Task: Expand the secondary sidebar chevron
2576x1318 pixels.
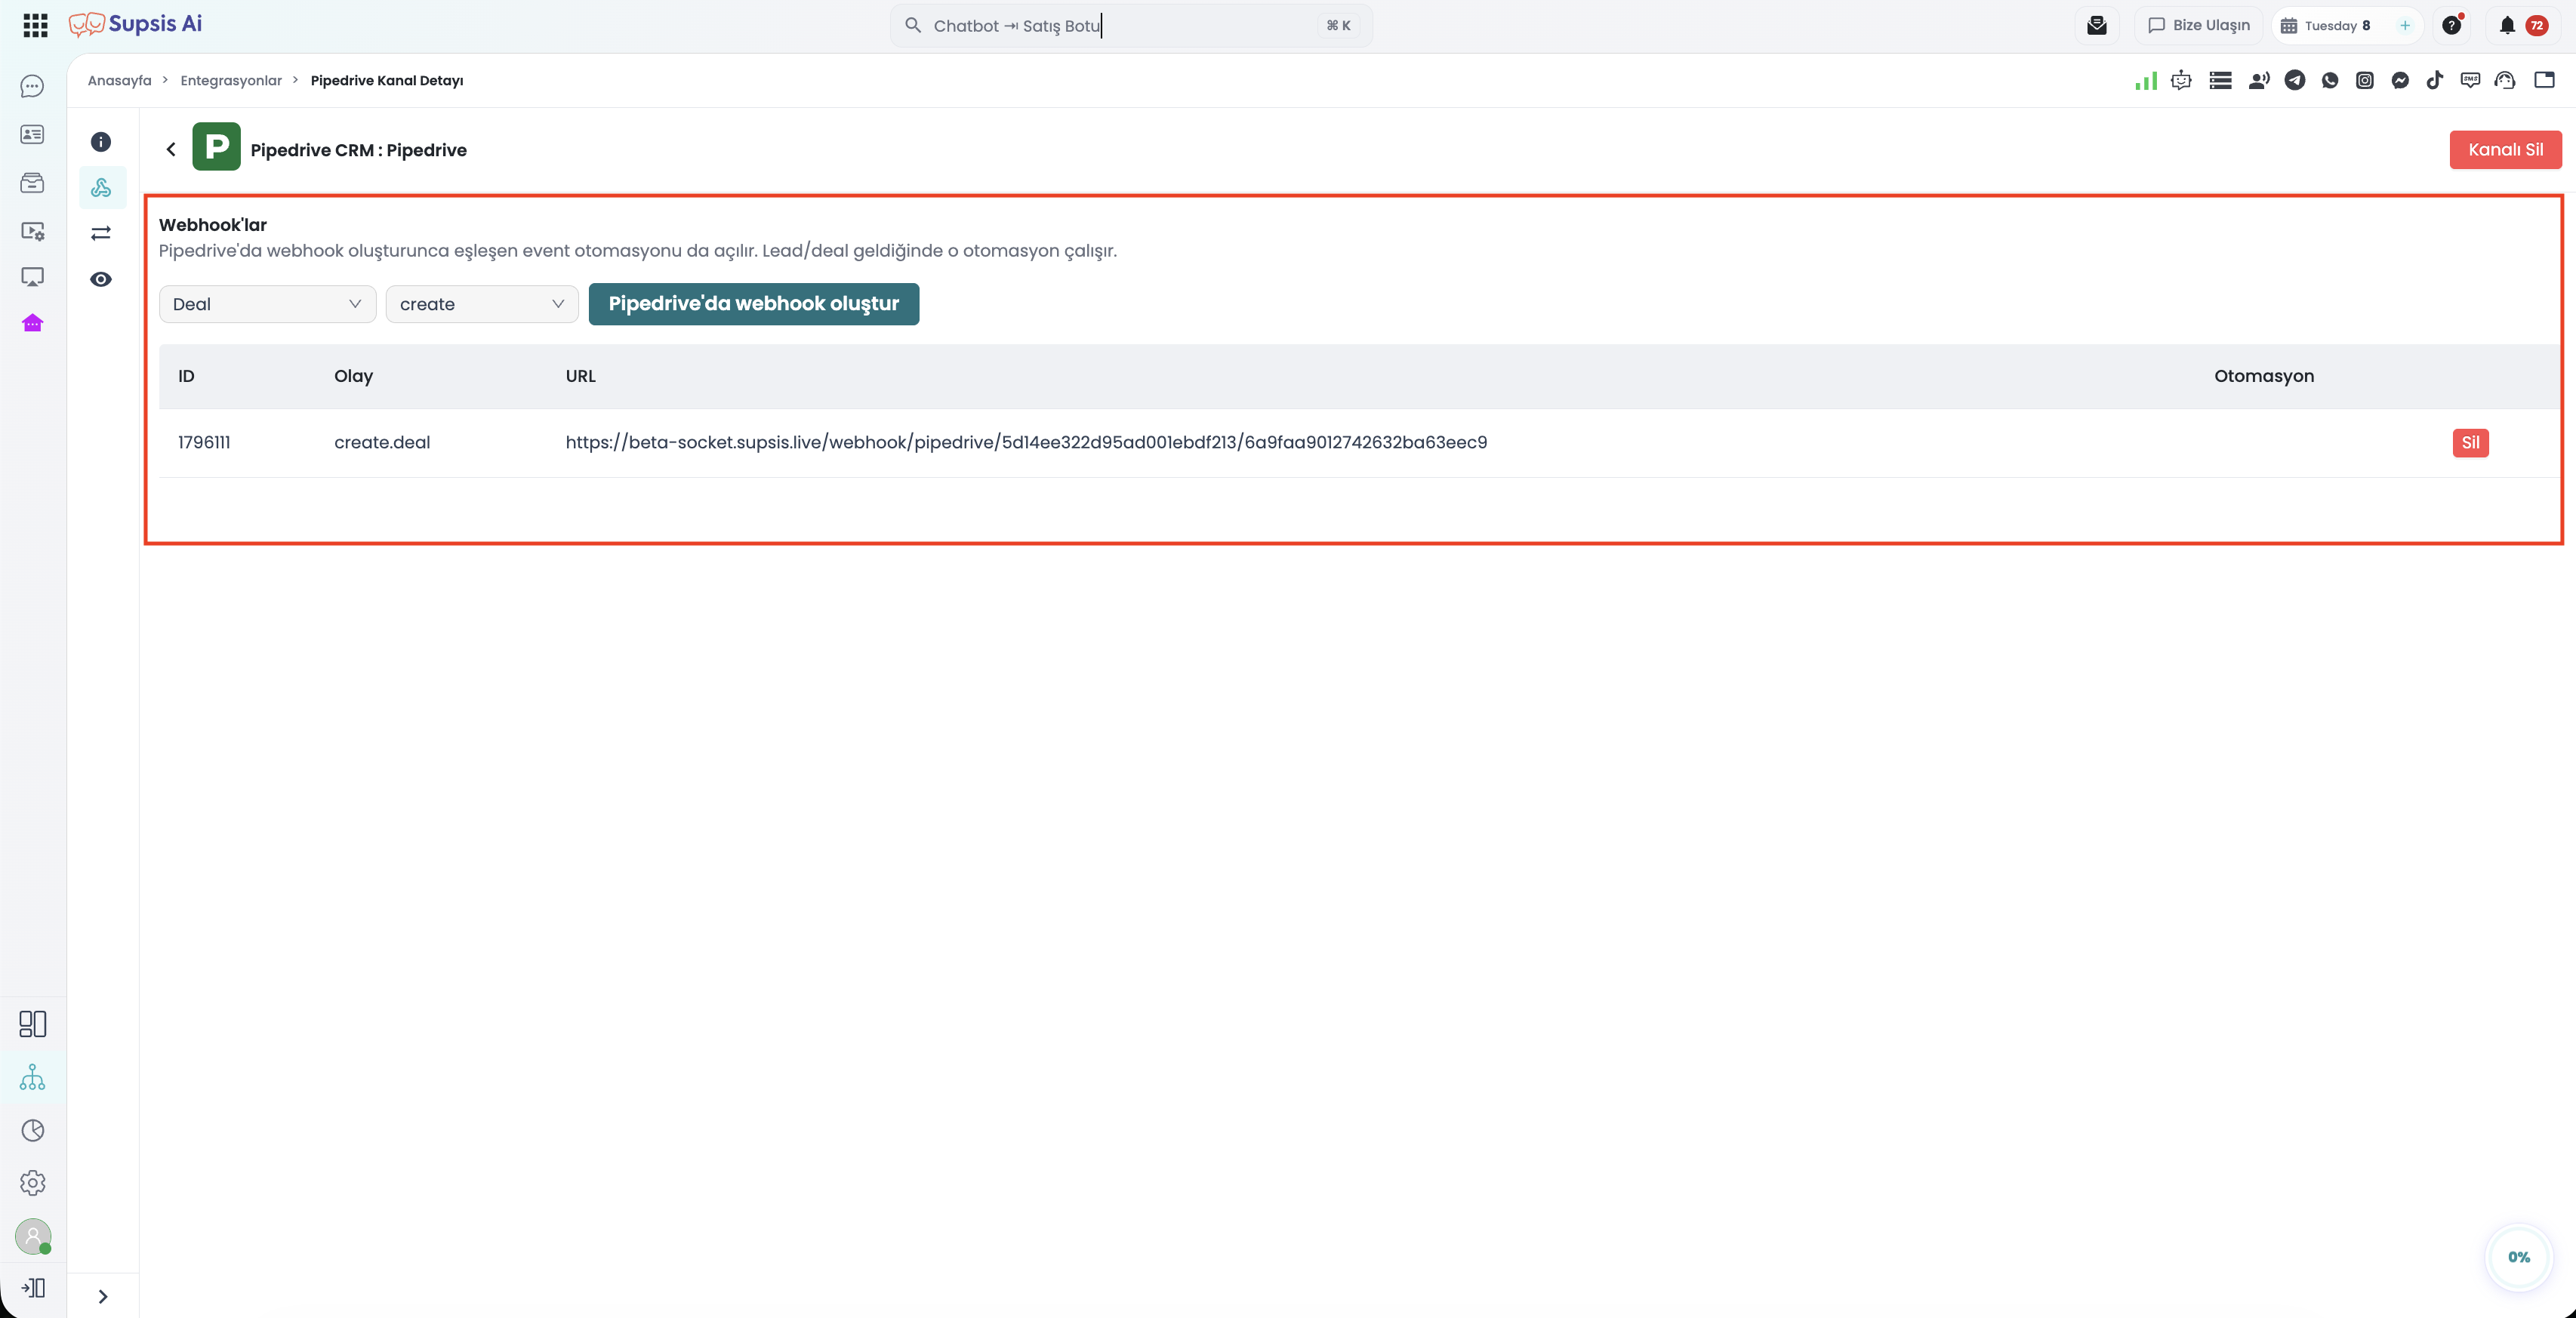Action: pyautogui.click(x=103, y=1297)
